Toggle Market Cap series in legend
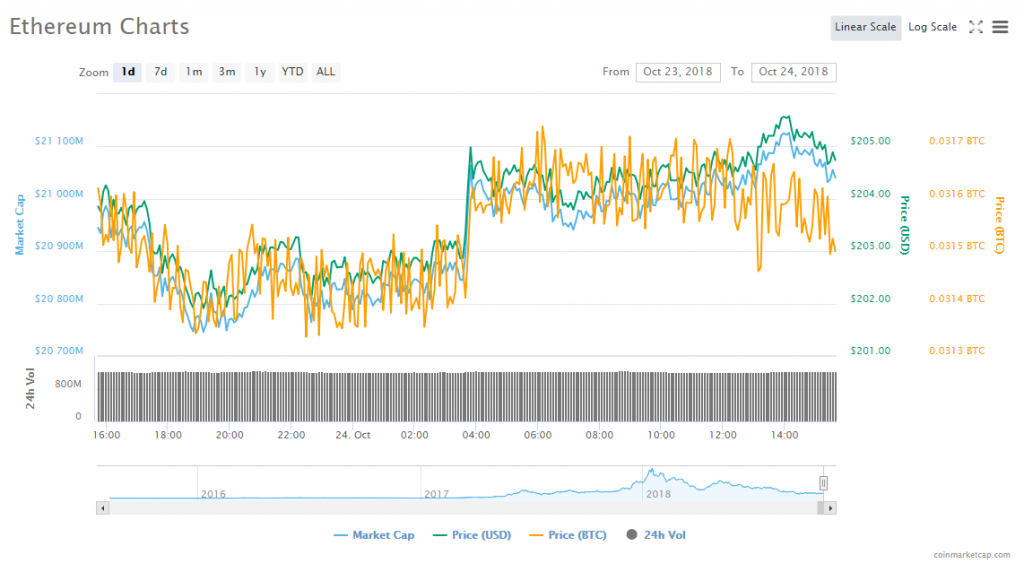The width and height of the screenshot is (1024, 572). (373, 535)
